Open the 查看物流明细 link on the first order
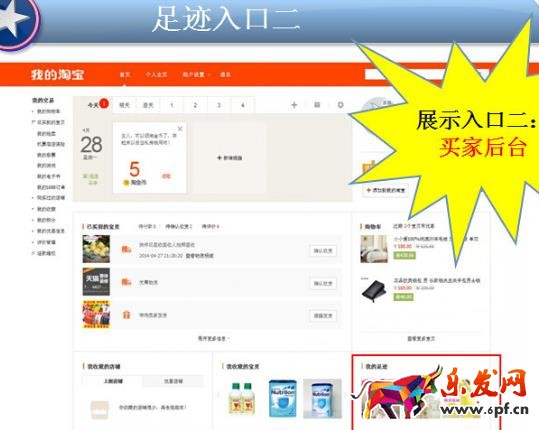The width and height of the screenshot is (539, 430). 200,256
